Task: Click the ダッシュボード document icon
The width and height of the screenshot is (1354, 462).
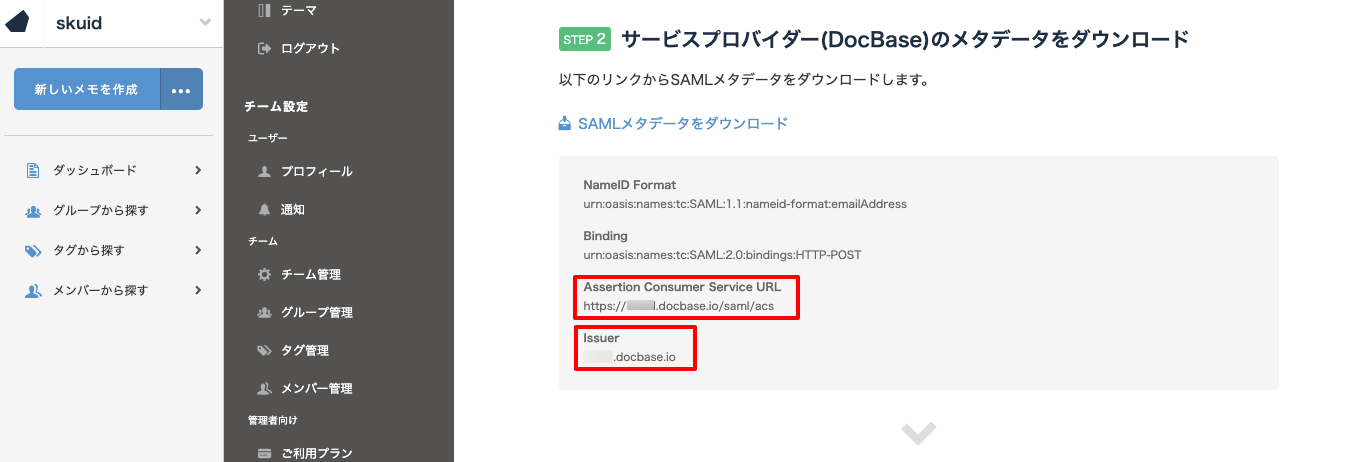Action: pyautogui.click(x=33, y=171)
